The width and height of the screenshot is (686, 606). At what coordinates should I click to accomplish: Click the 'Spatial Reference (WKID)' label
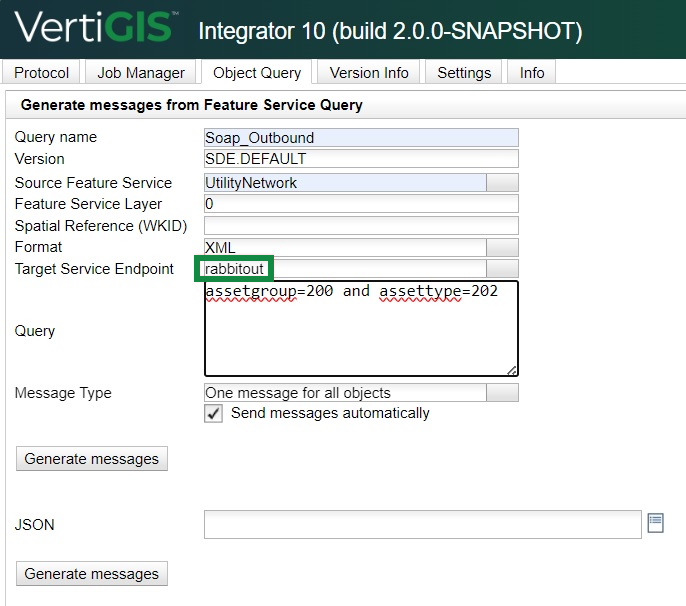tap(101, 226)
